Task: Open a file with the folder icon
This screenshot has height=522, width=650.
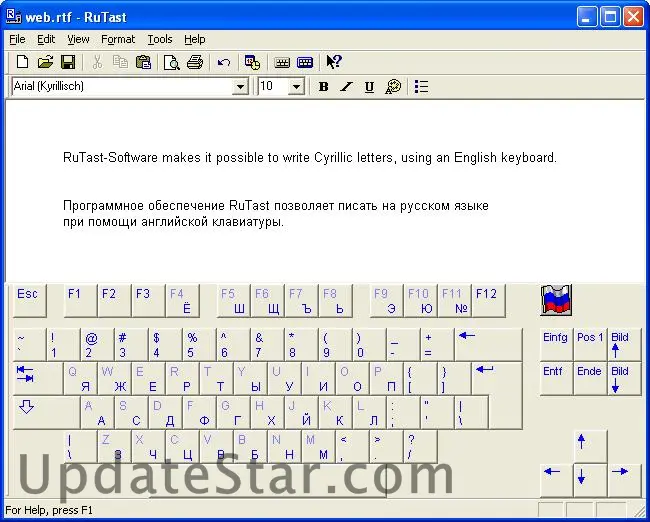Action: pos(45,62)
